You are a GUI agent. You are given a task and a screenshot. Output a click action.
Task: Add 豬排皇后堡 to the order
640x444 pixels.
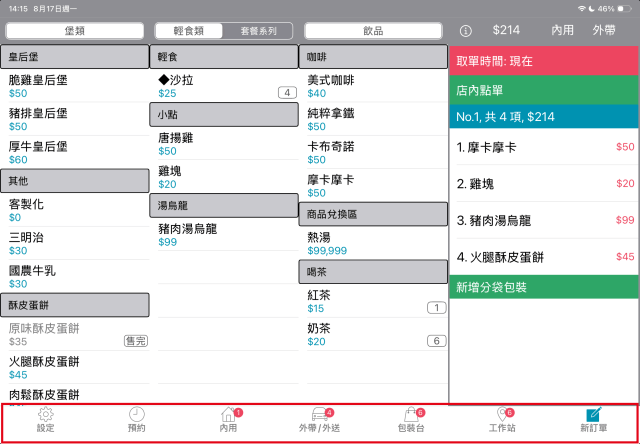tap(75, 119)
